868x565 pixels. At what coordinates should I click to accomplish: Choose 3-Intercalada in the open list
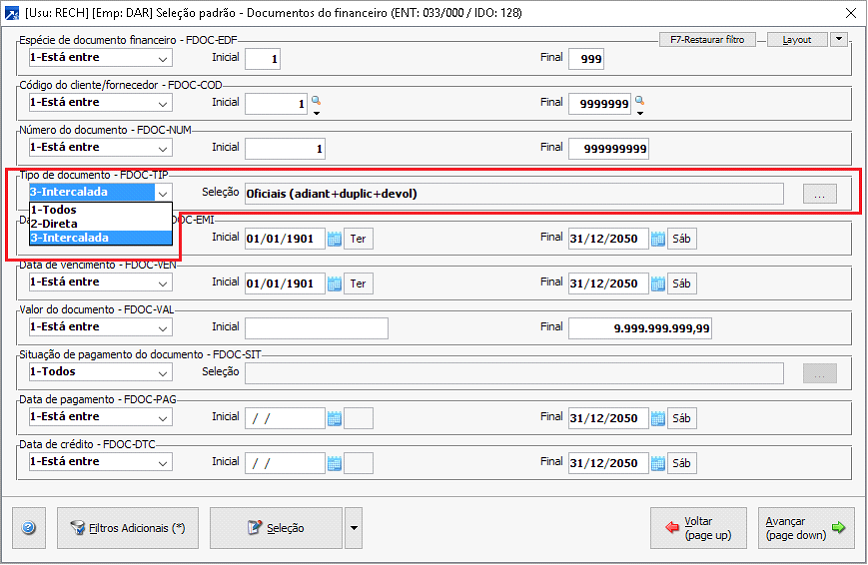pos(101,237)
